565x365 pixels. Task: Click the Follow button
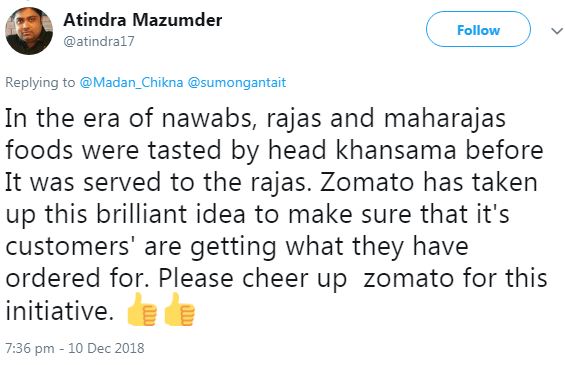coord(478,30)
